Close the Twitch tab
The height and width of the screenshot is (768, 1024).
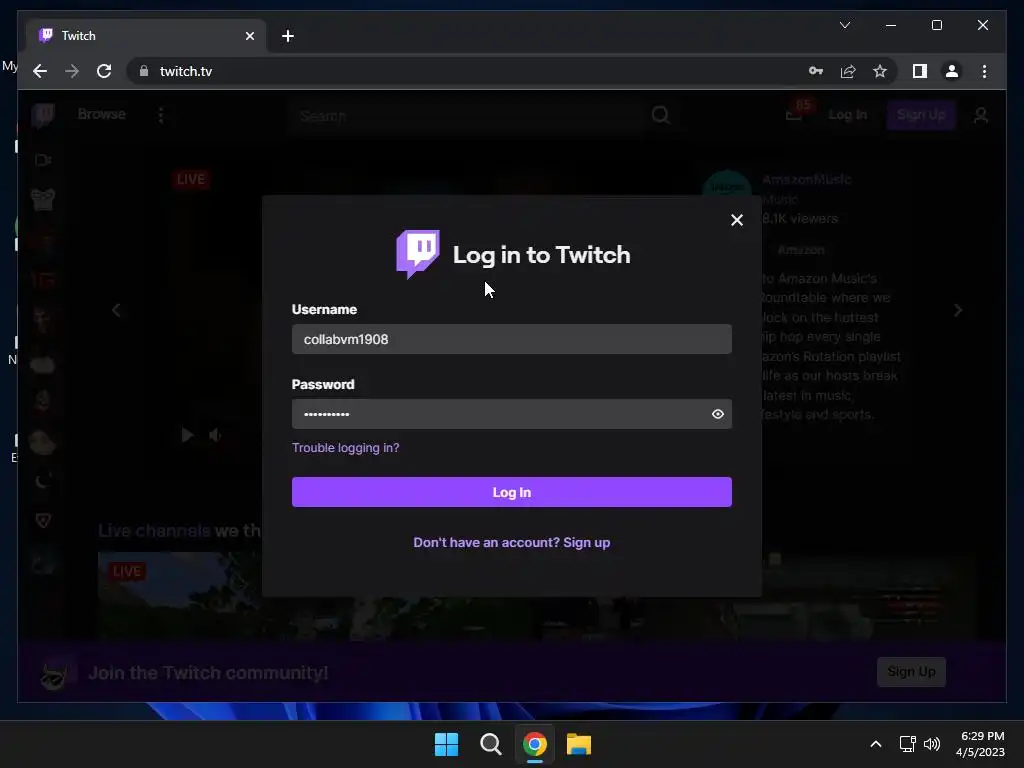point(249,36)
